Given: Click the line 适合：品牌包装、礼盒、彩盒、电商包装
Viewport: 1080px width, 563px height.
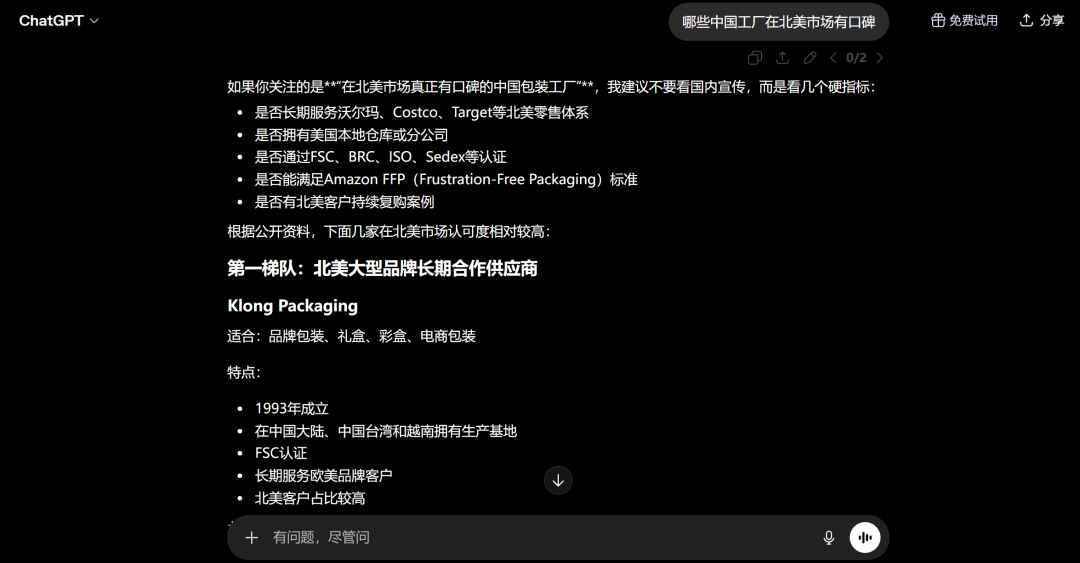Looking at the screenshot, I should coord(351,336).
